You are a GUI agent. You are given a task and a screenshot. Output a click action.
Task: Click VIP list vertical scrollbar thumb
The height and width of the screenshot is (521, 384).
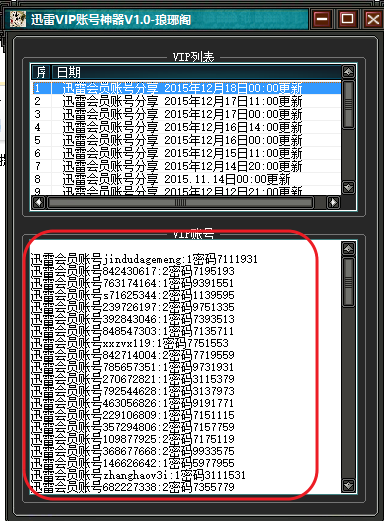pos(348,104)
